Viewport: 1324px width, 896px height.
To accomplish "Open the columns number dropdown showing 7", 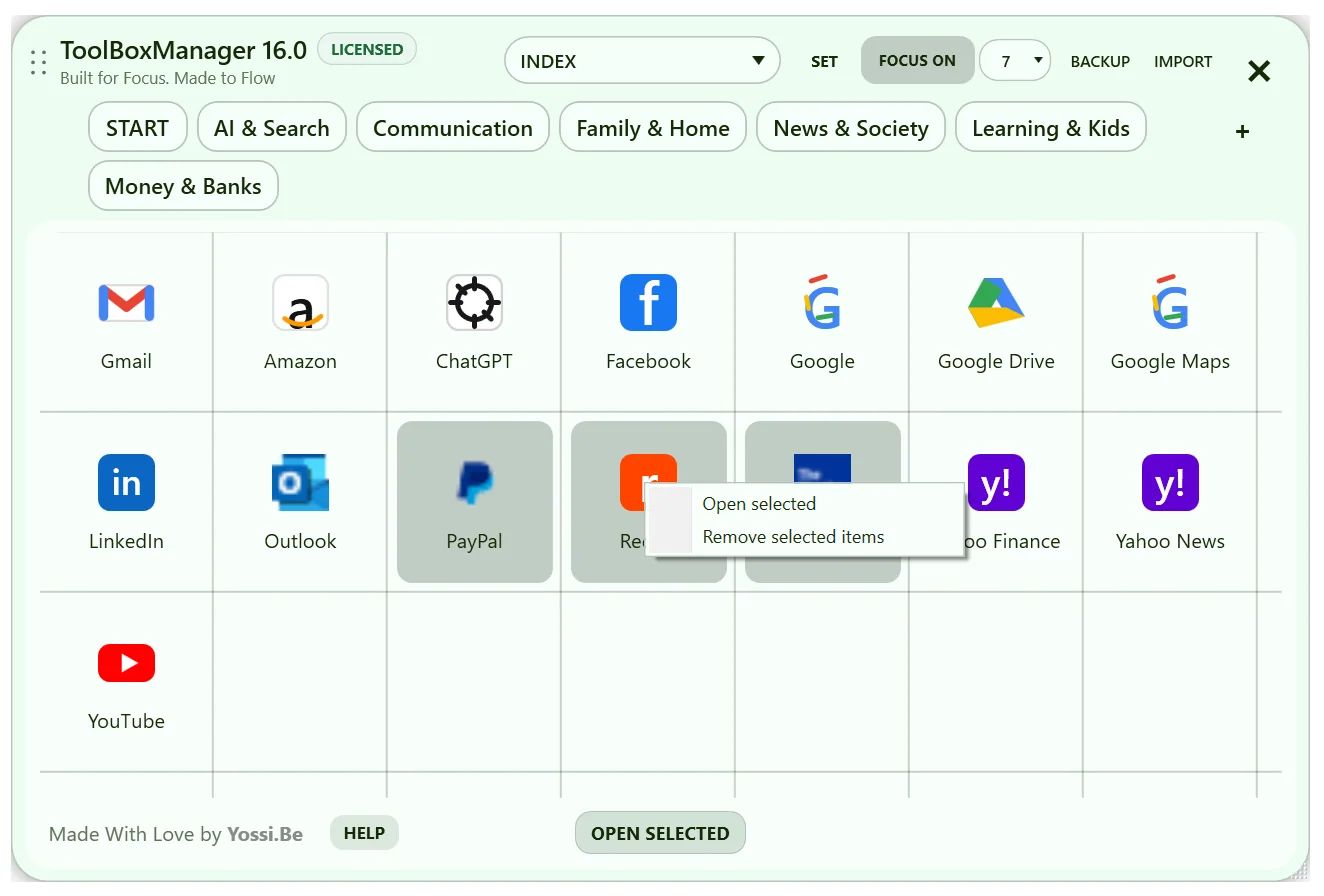I will (1014, 61).
